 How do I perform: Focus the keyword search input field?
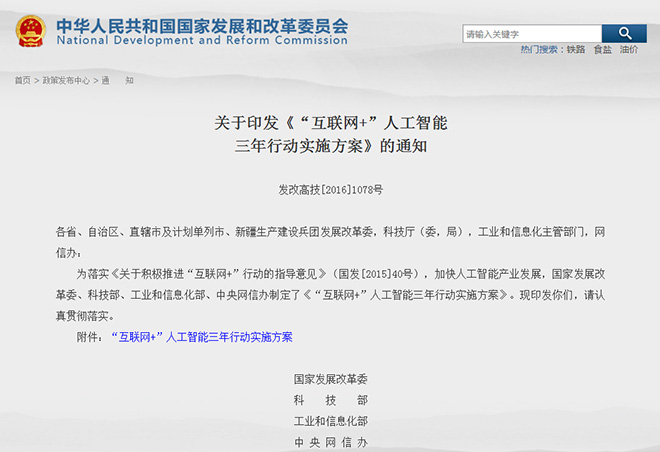pos(532,34)
